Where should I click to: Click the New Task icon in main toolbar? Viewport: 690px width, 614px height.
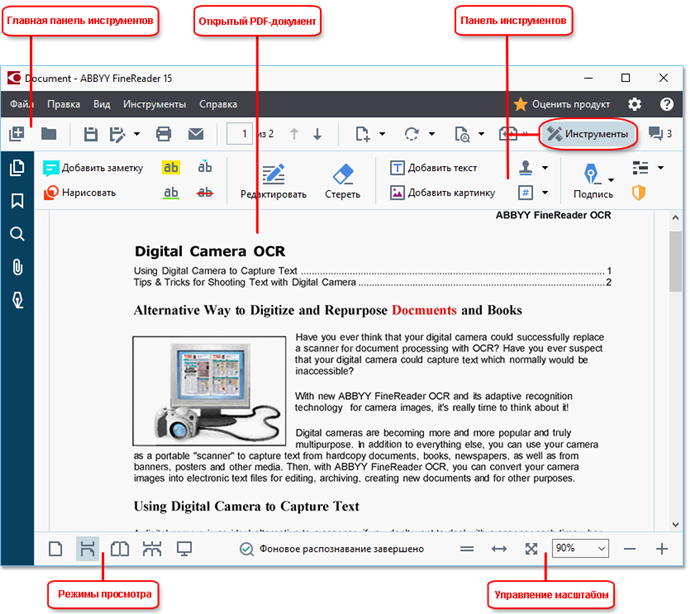pyautogui.click(x=17, y=134)
